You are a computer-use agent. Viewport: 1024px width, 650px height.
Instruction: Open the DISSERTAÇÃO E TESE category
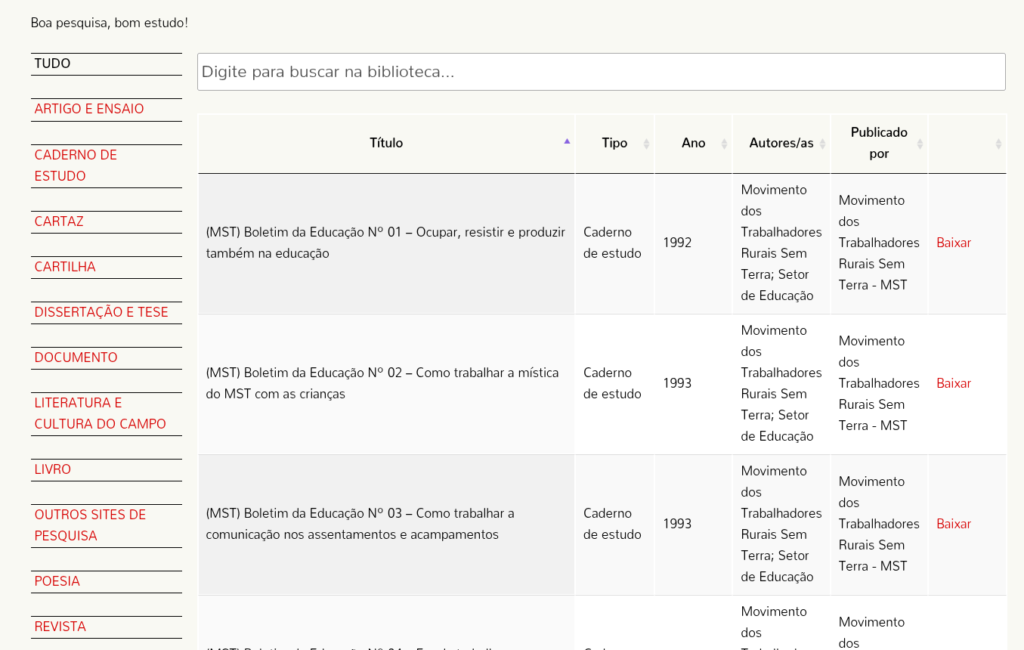click(101, 312)
